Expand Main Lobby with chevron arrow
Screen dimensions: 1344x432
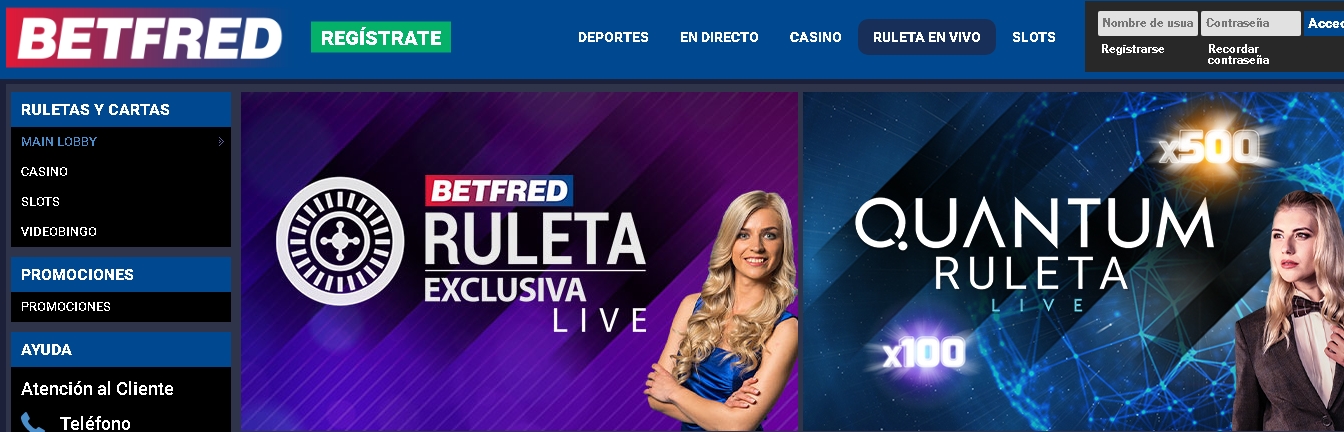[x=221, y=142]
